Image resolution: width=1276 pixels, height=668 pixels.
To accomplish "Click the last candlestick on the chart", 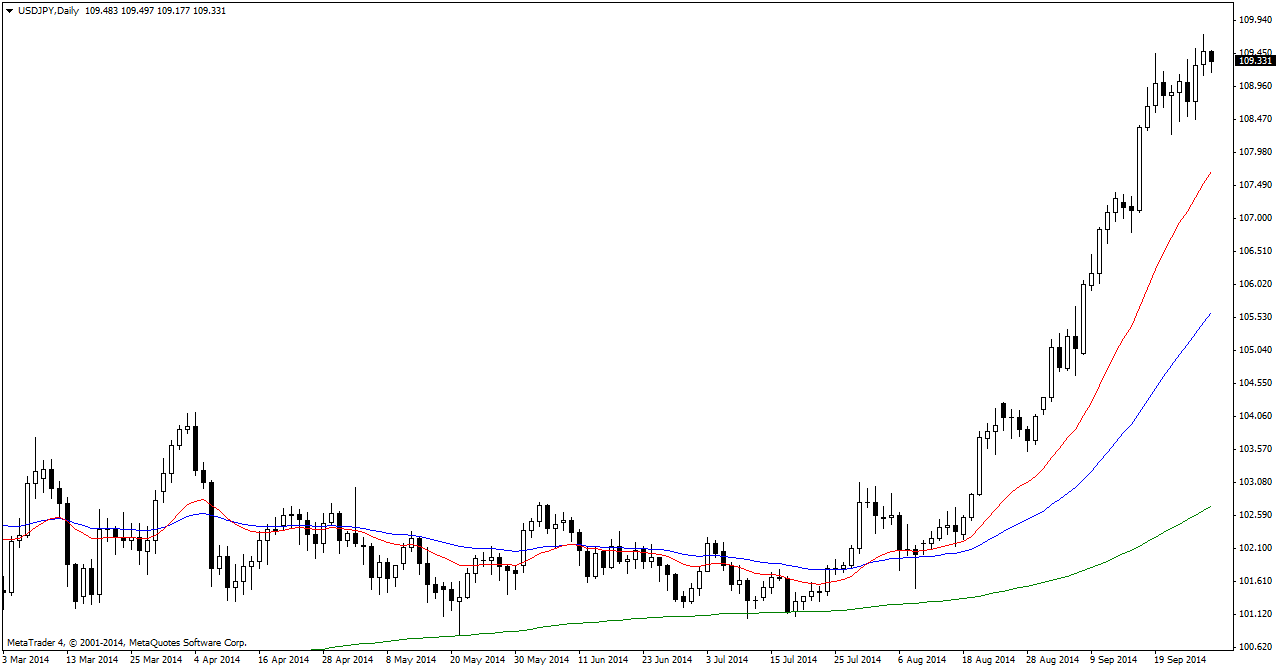I will (x=1212, y=57).
